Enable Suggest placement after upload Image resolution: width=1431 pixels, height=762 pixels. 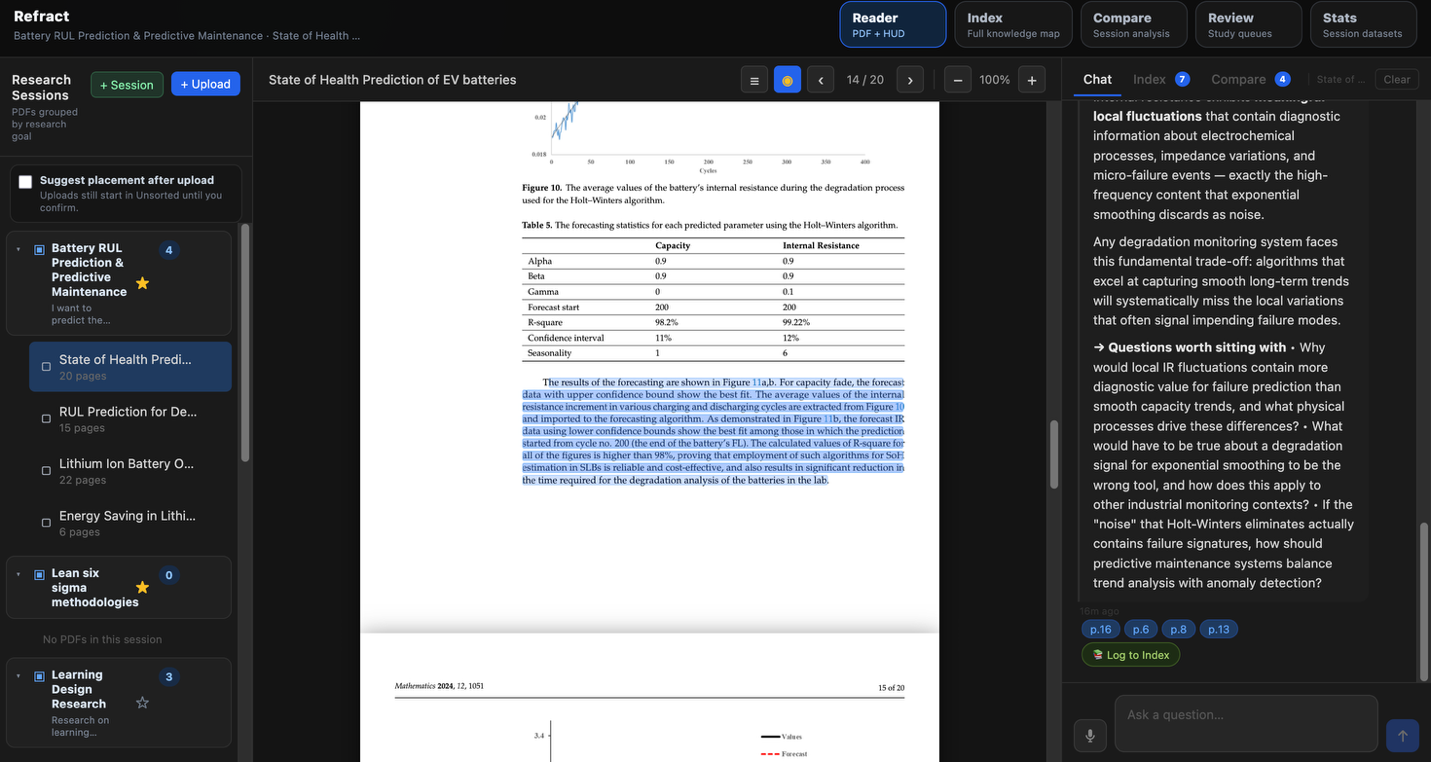coord(26,182)
